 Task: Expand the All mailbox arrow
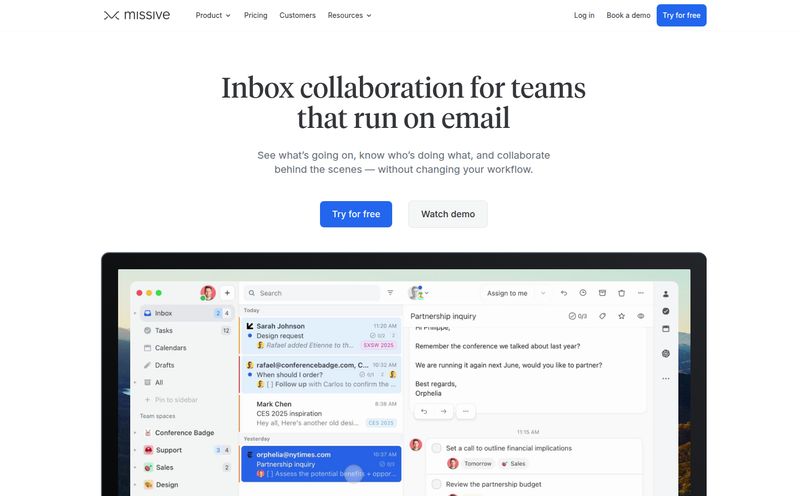click(x=135, y=383)
